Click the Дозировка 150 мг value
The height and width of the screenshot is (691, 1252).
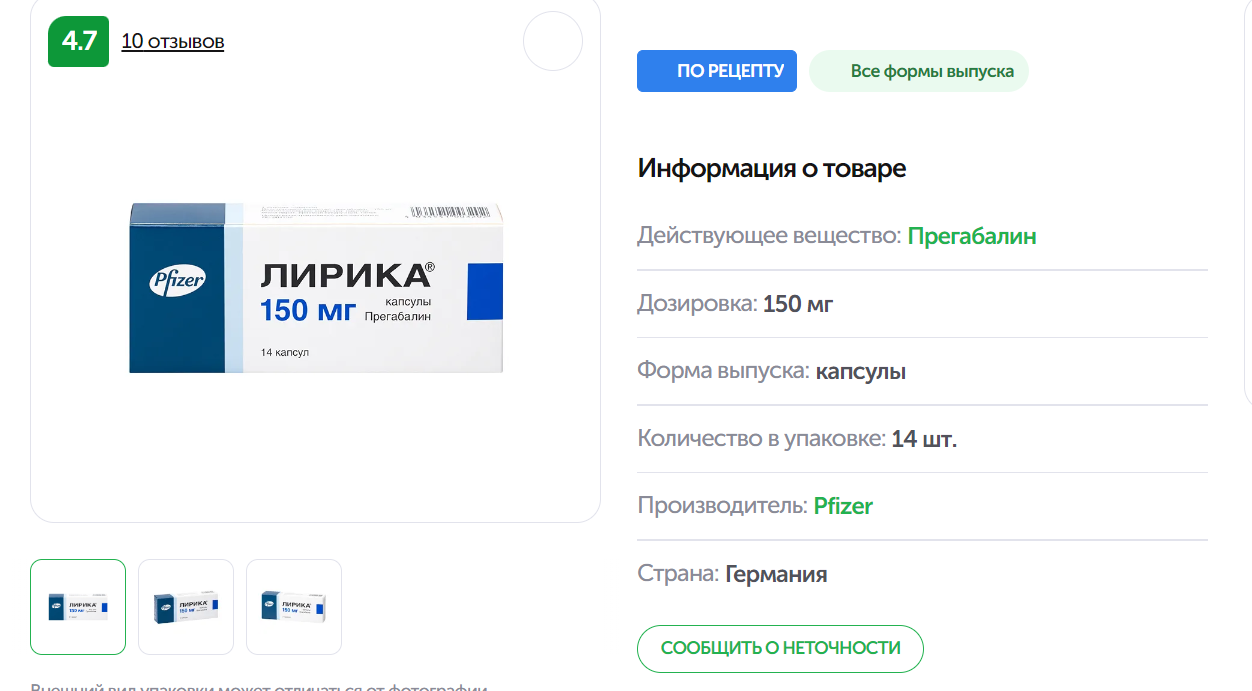[797, 304]
